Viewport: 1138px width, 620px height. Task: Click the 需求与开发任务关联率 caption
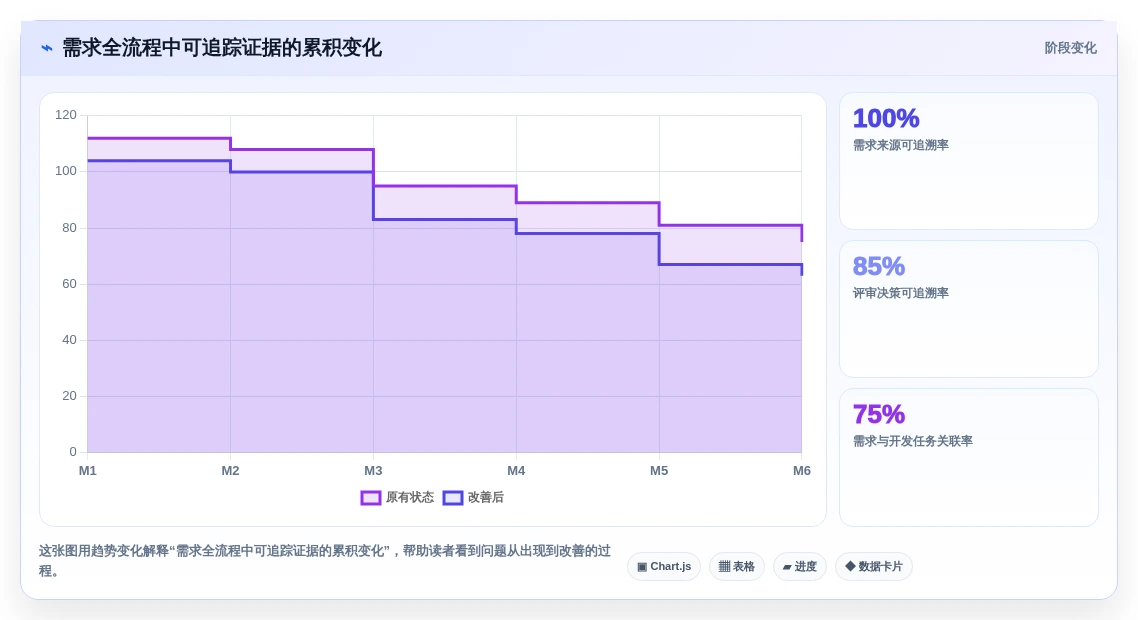[x=913, y=441]
